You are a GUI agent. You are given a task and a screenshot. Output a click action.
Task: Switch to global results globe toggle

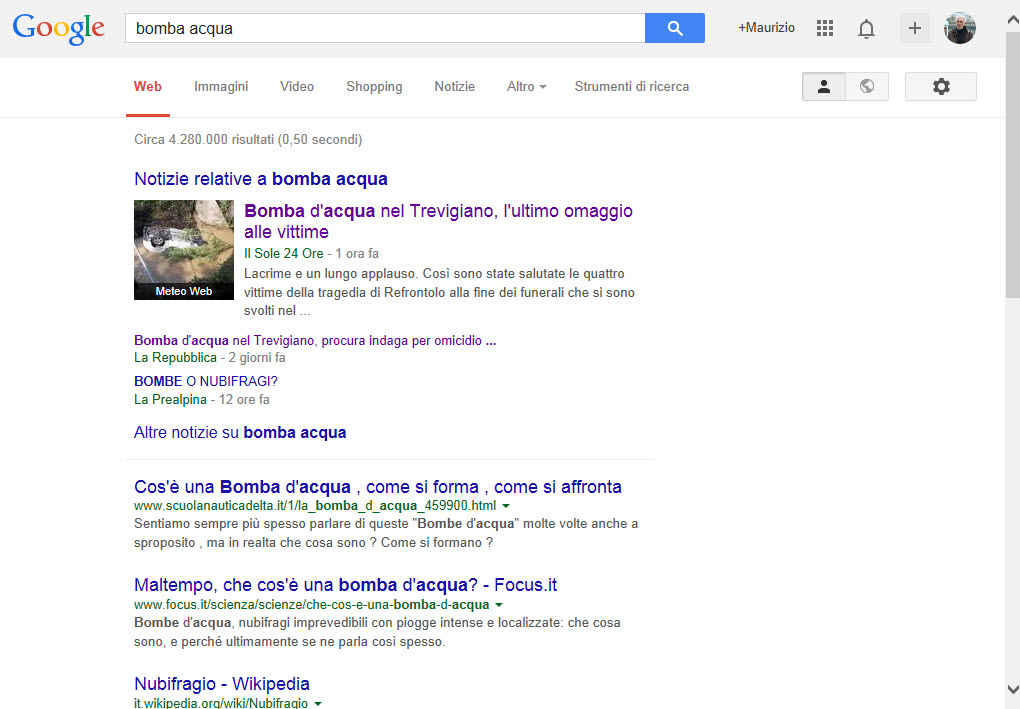[867, 87]
